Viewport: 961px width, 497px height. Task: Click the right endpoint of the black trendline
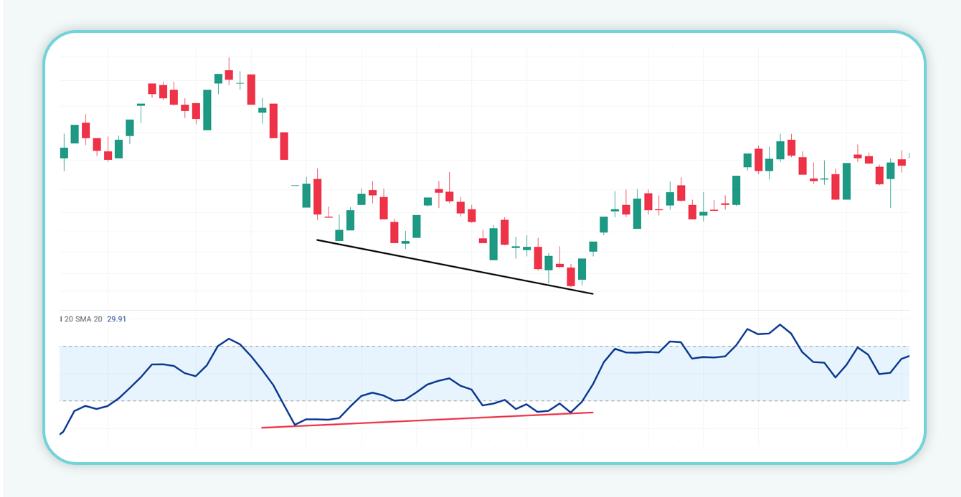click(593, 294)
